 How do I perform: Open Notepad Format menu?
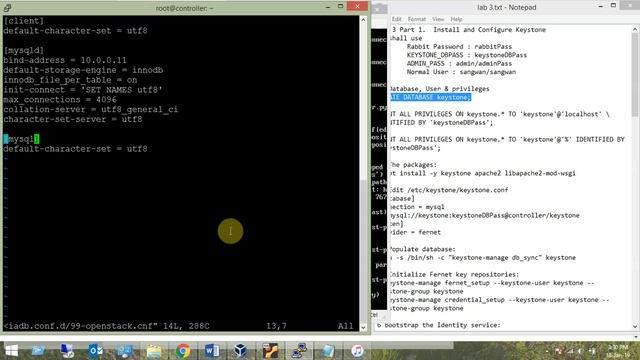416,19
